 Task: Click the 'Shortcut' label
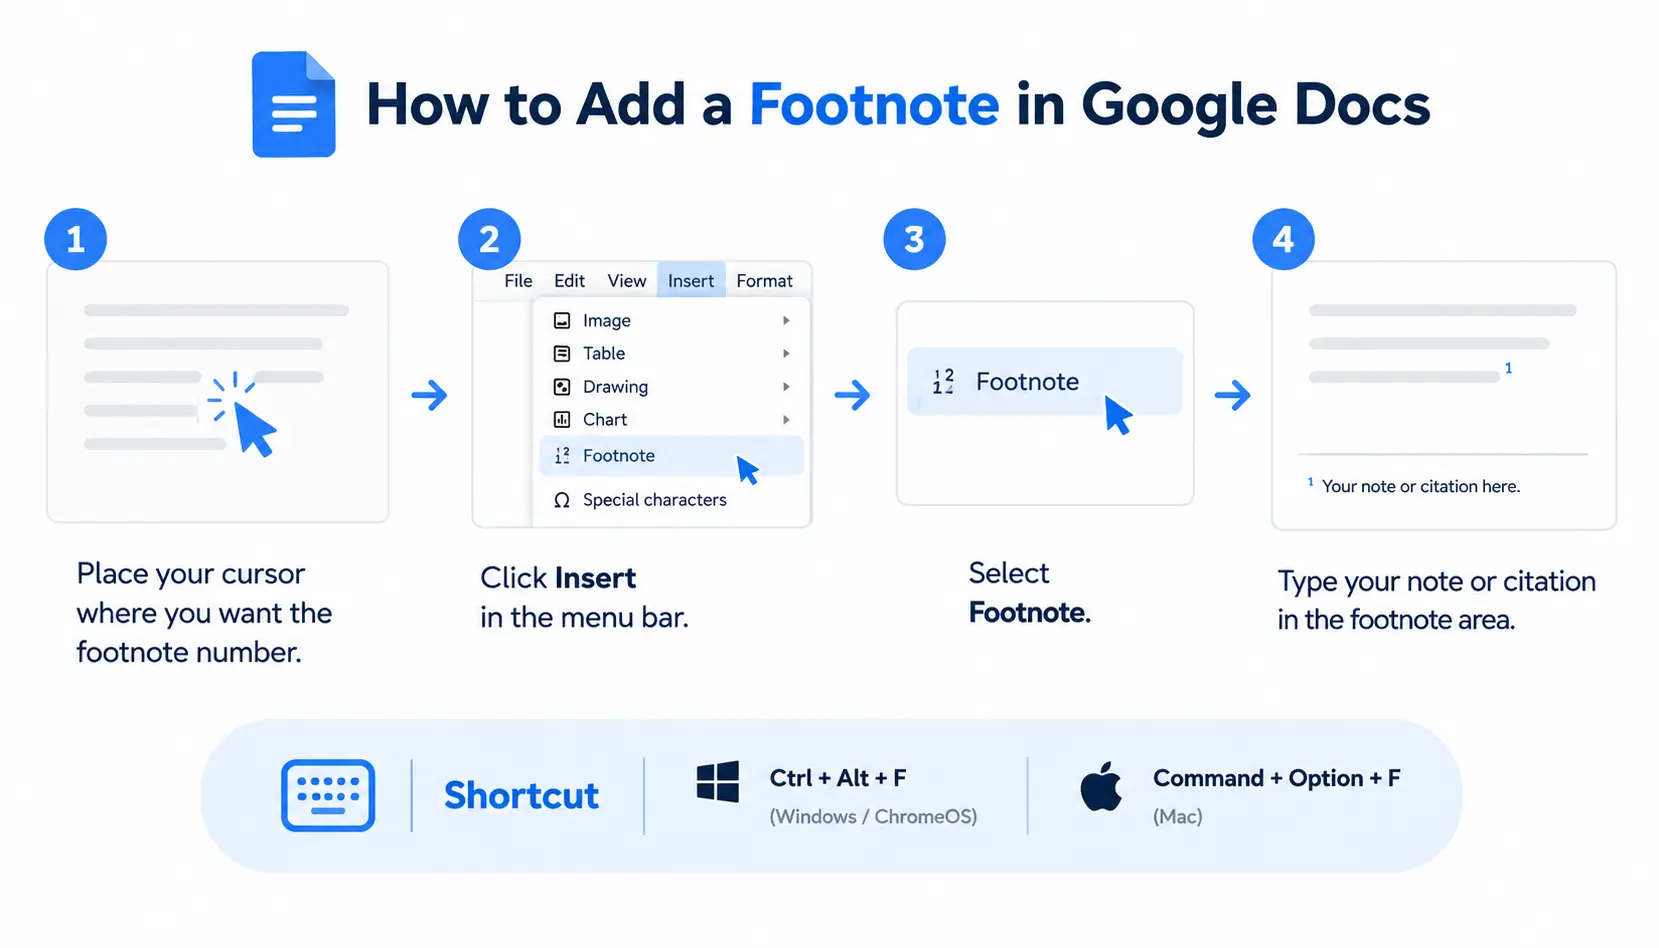(521, 795)
